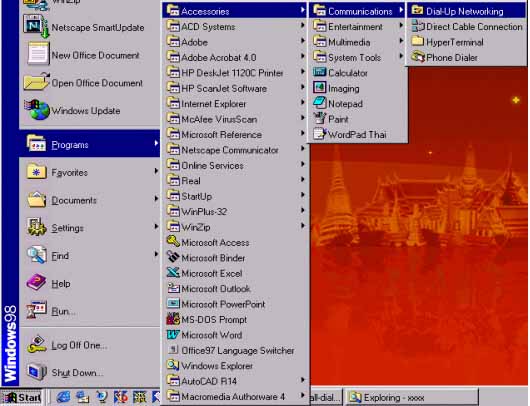Click the Office97 Language Switcher icon
The image size is (530, 406).
pos(173,350)
